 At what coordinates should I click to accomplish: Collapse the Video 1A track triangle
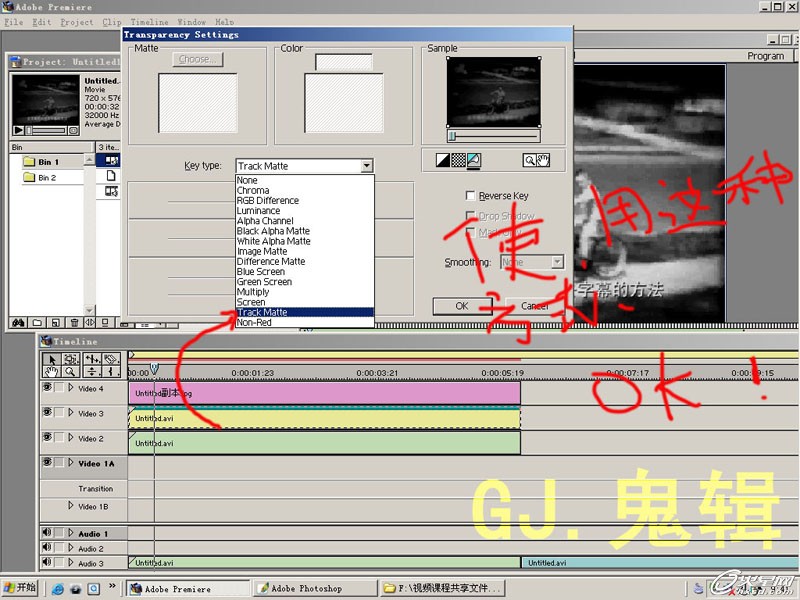pyautogui.click(x=70, y=463)
